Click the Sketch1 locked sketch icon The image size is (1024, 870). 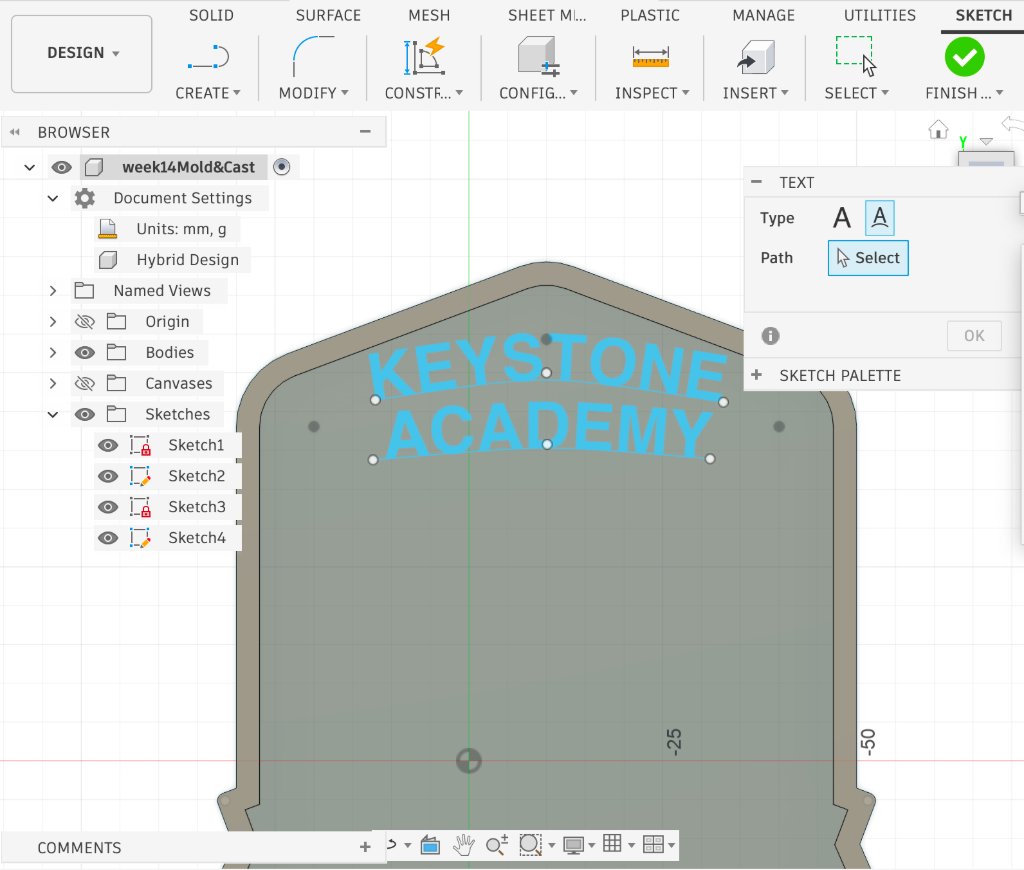pyautogui.click(x=140, y=445)
